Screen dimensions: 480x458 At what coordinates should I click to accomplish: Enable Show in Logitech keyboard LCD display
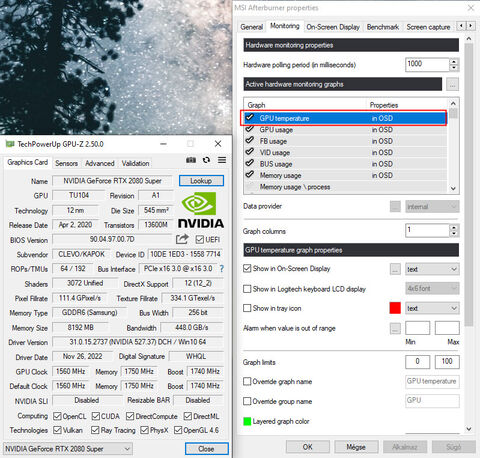(x=247, y=289)
